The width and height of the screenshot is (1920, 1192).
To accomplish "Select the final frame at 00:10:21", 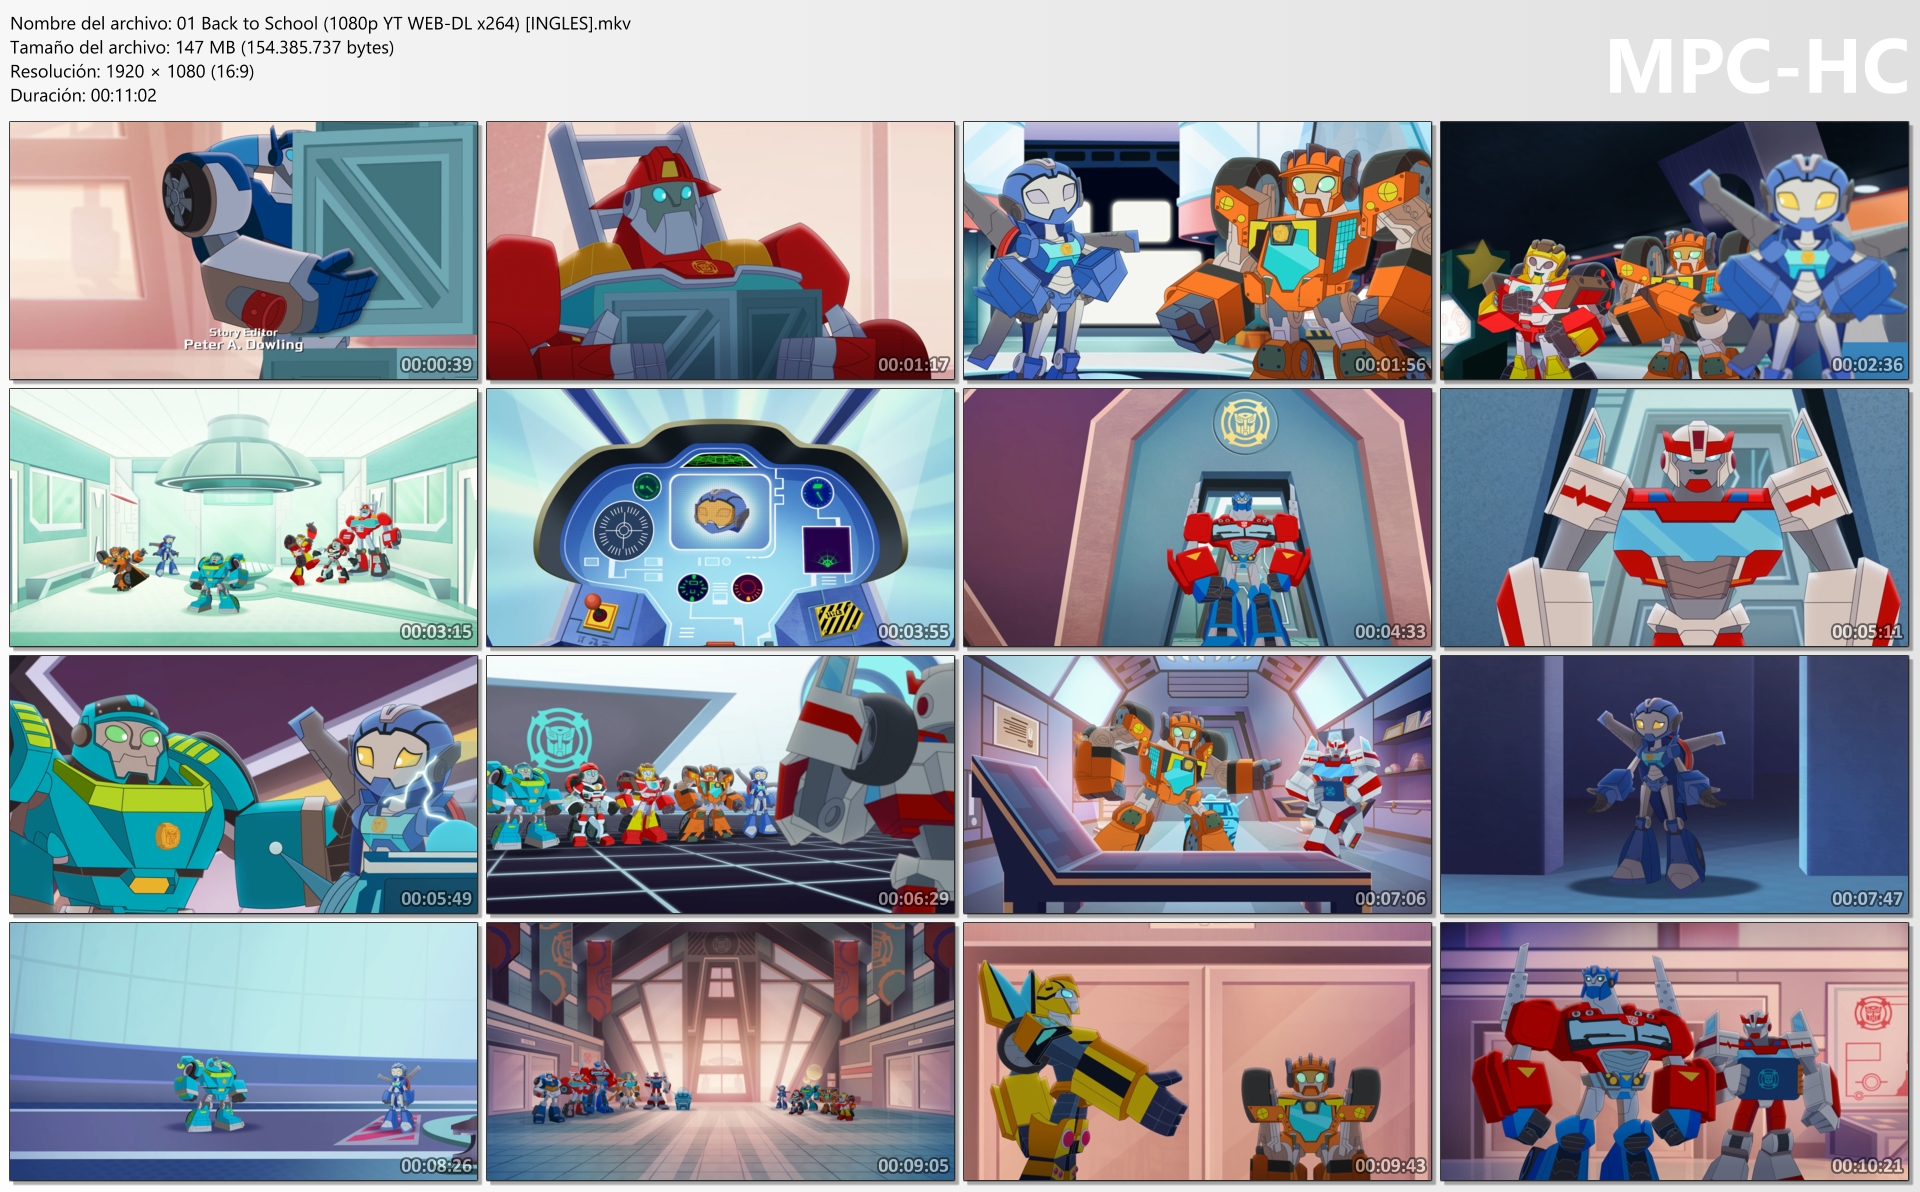I will click(1675, 1052).
